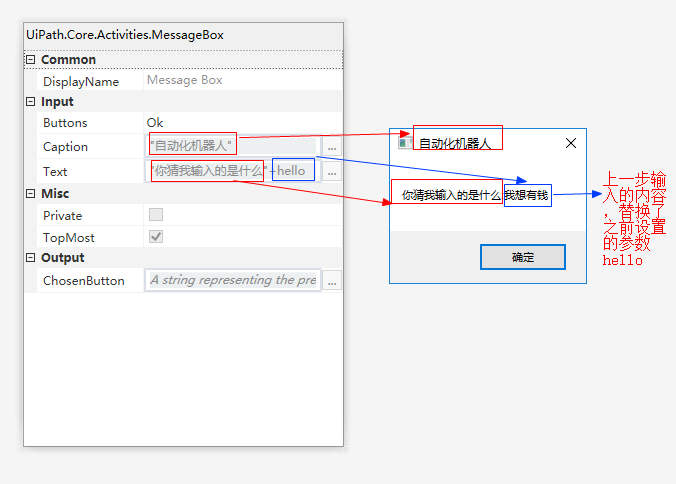This screenshot has height=484, width=676.
Task: Collapse the Misc property group
Action: point(30,194)
